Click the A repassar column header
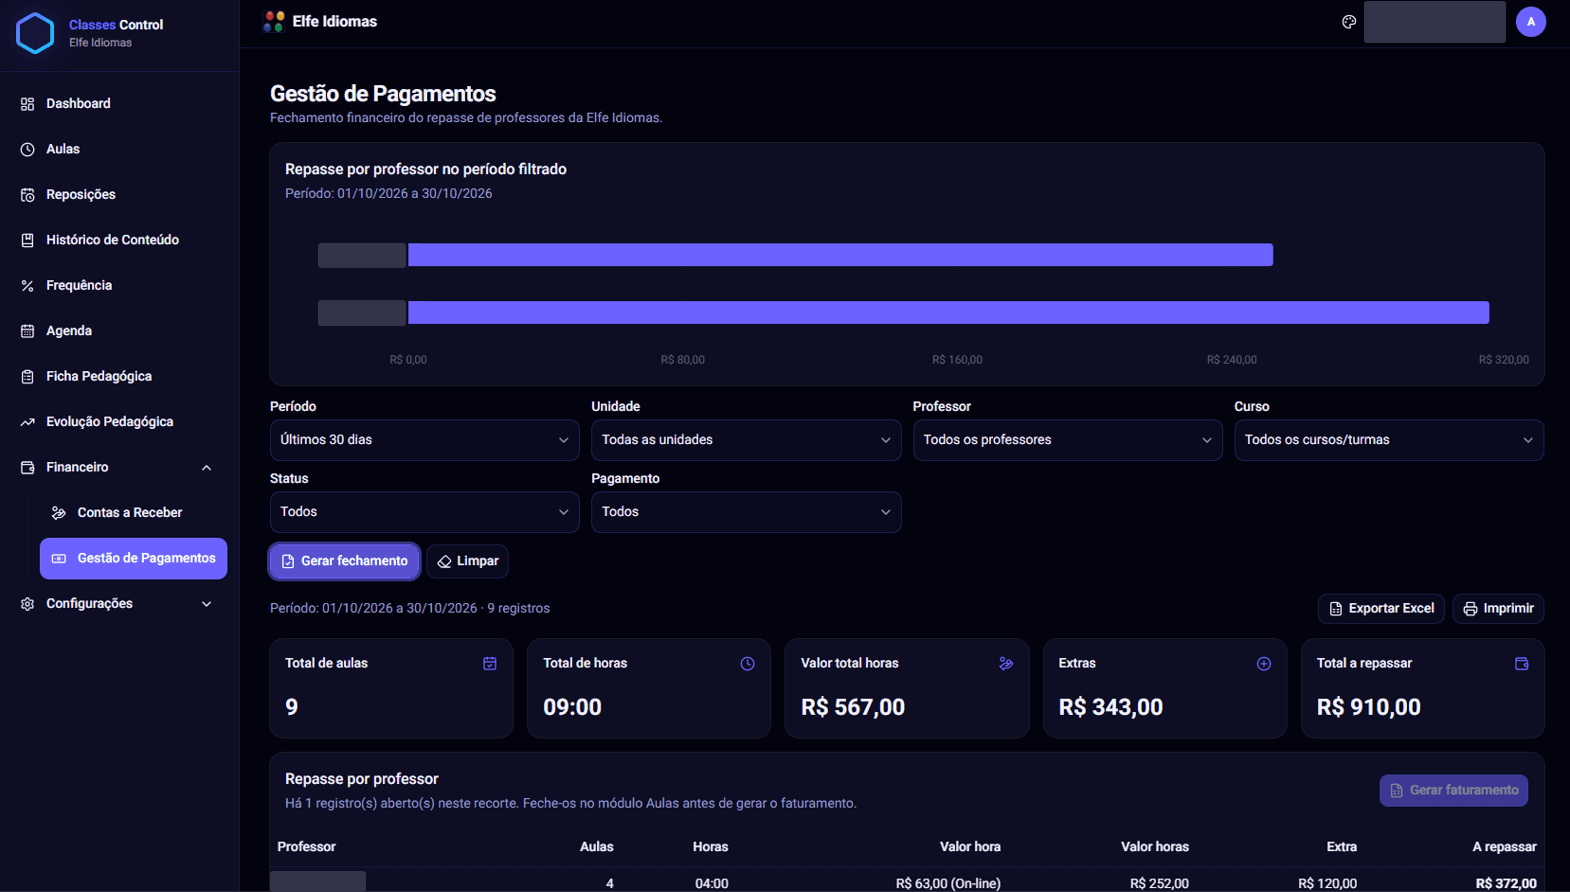The height and width of the screenshot is (892, 1570). click(x=1504, y=847)
